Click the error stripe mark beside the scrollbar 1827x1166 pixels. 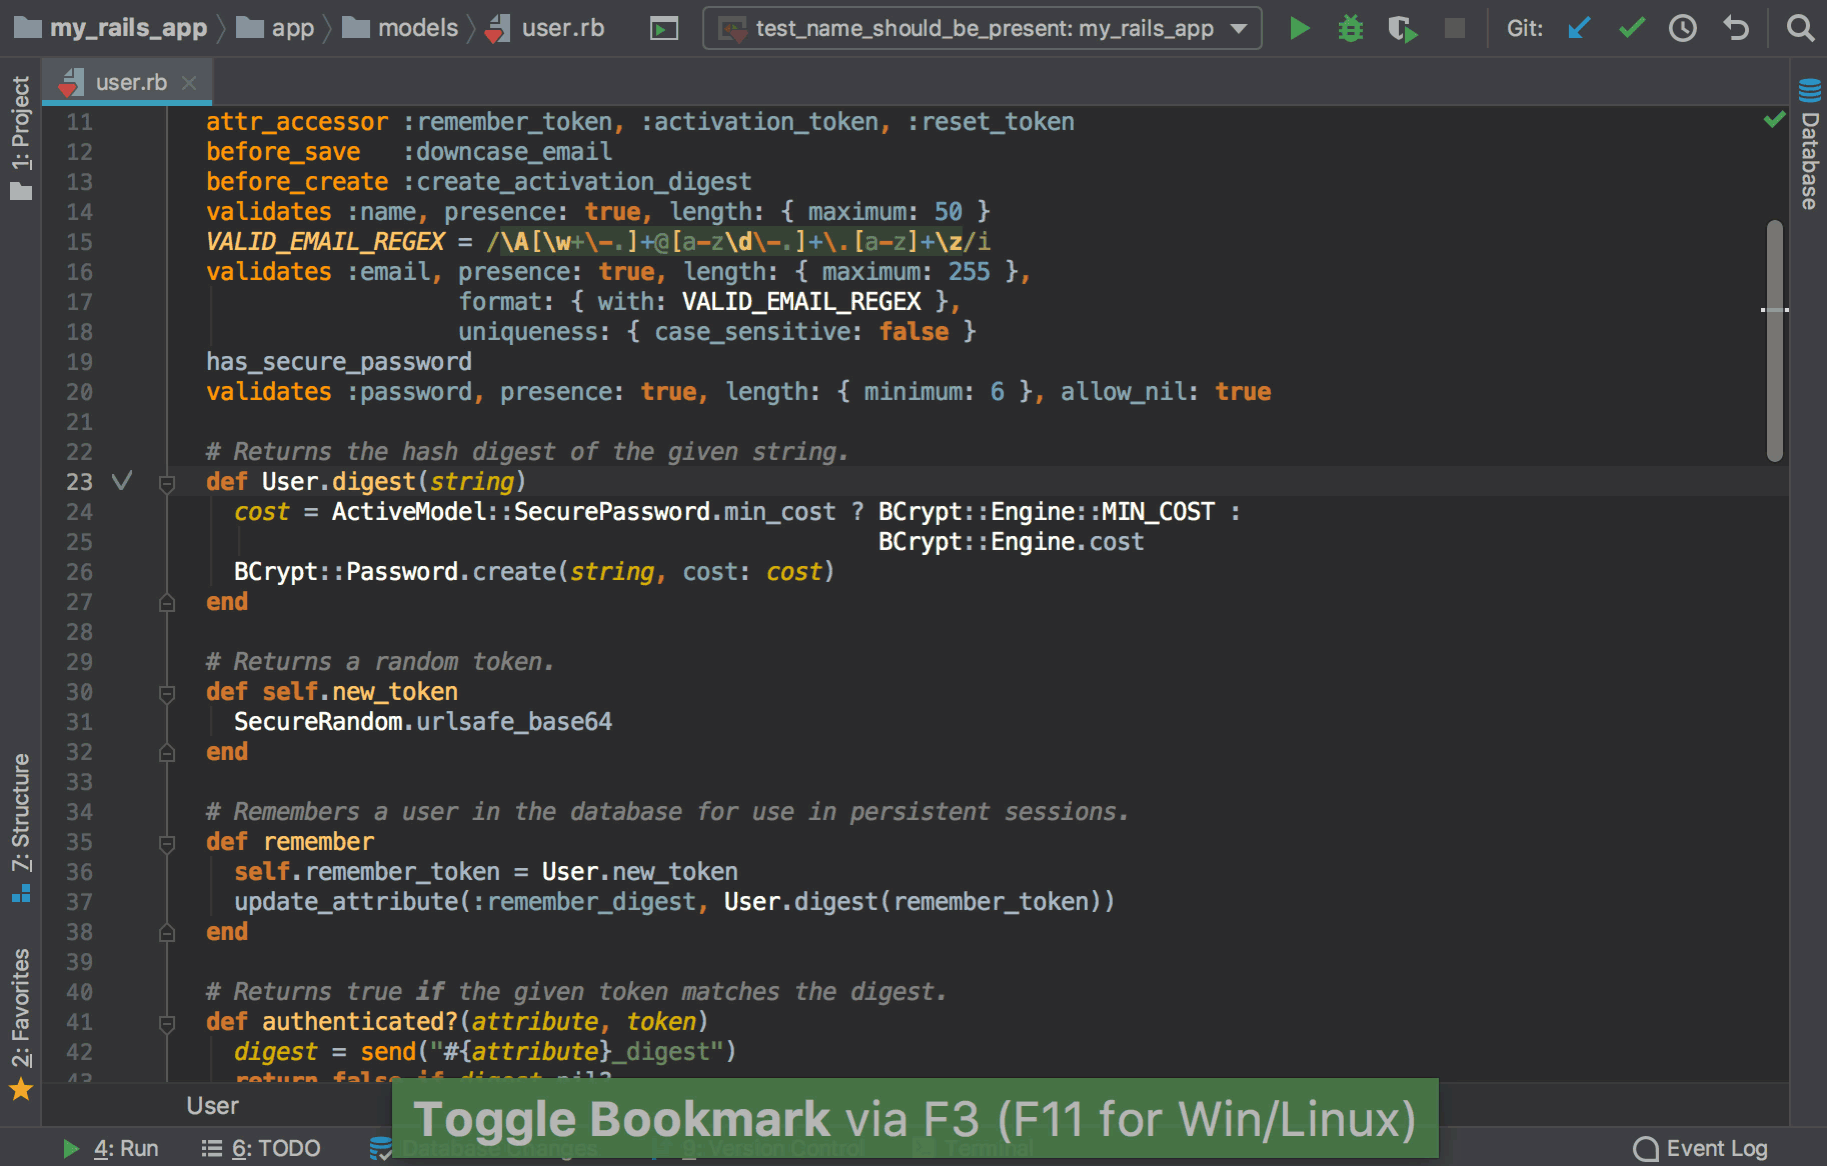pos(1775,310)
